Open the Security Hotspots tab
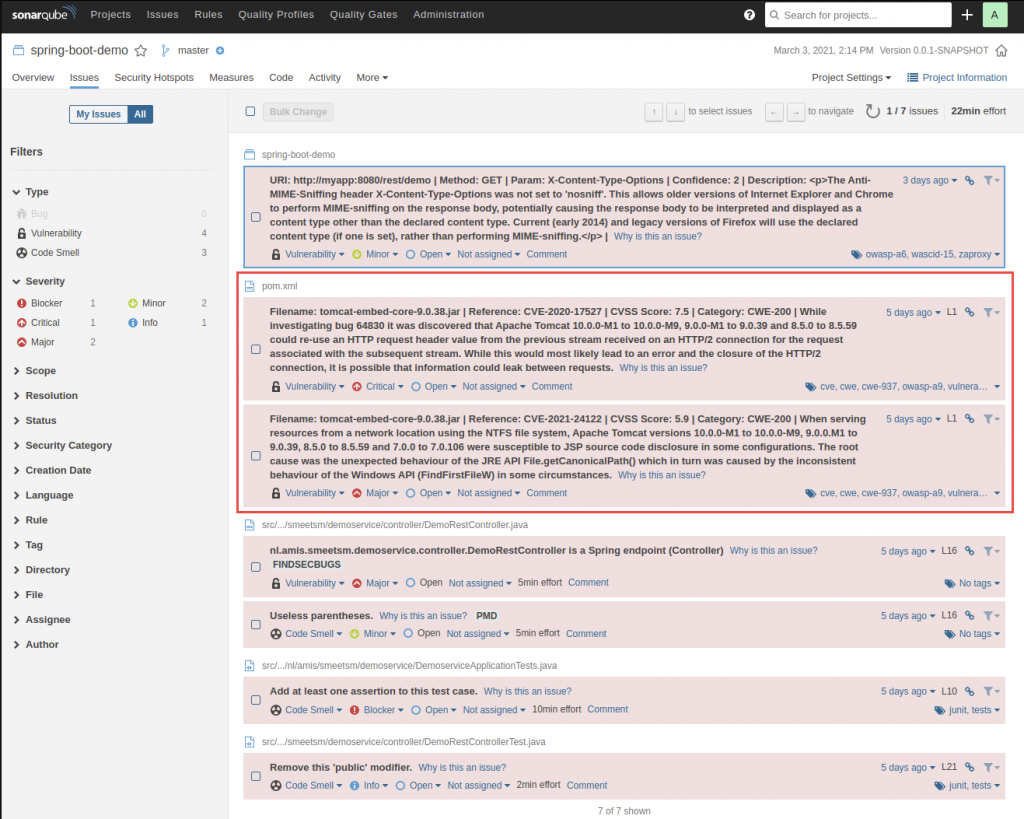 (x=153, y=77)
